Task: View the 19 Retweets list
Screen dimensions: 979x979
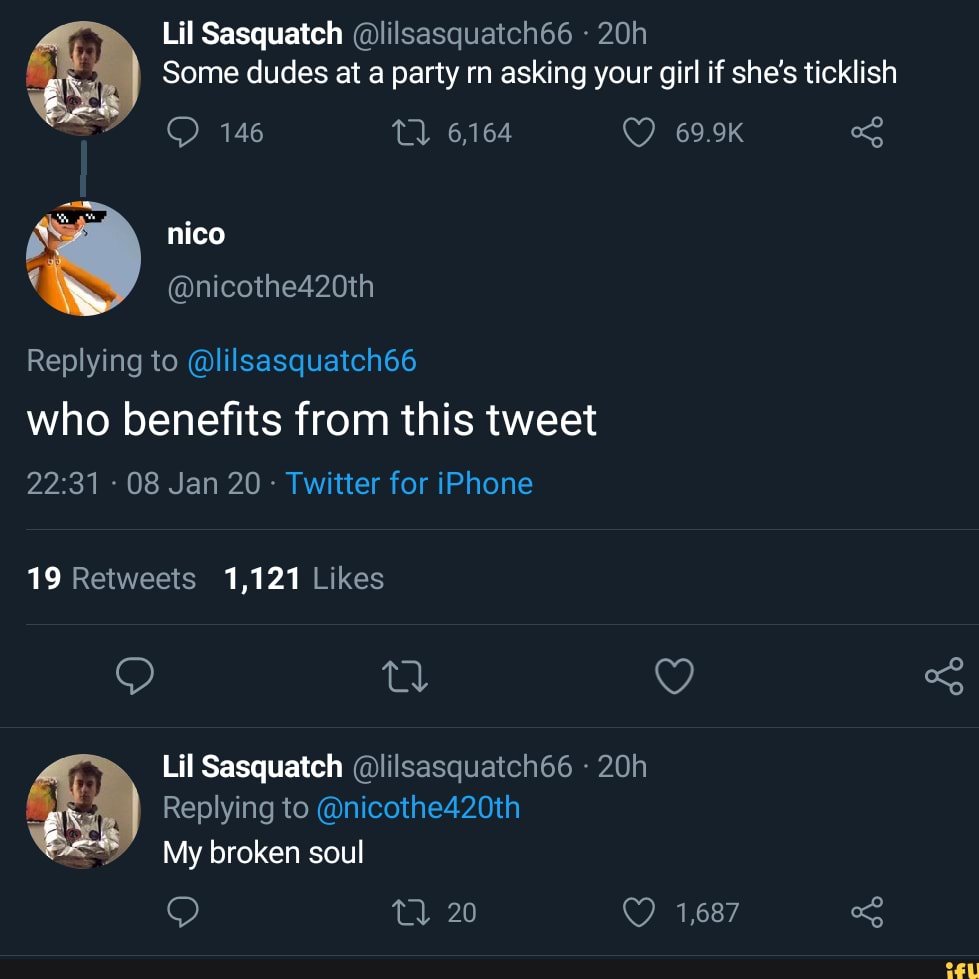Action: tap(111, 579)
